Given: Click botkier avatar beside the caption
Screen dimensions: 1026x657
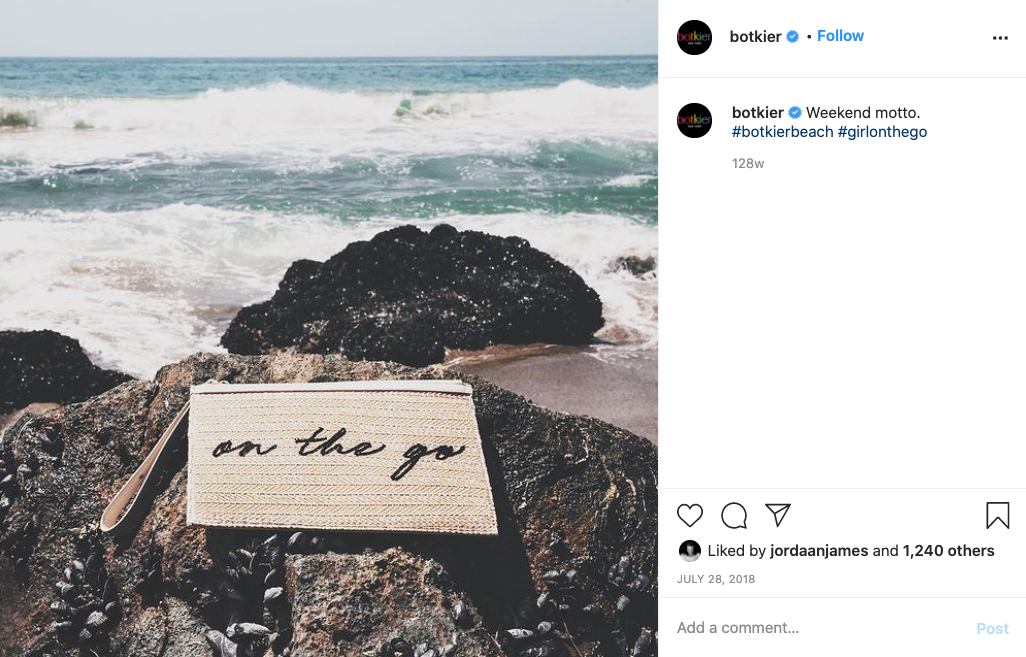Looking at the screenshot, I should [694, 120].
